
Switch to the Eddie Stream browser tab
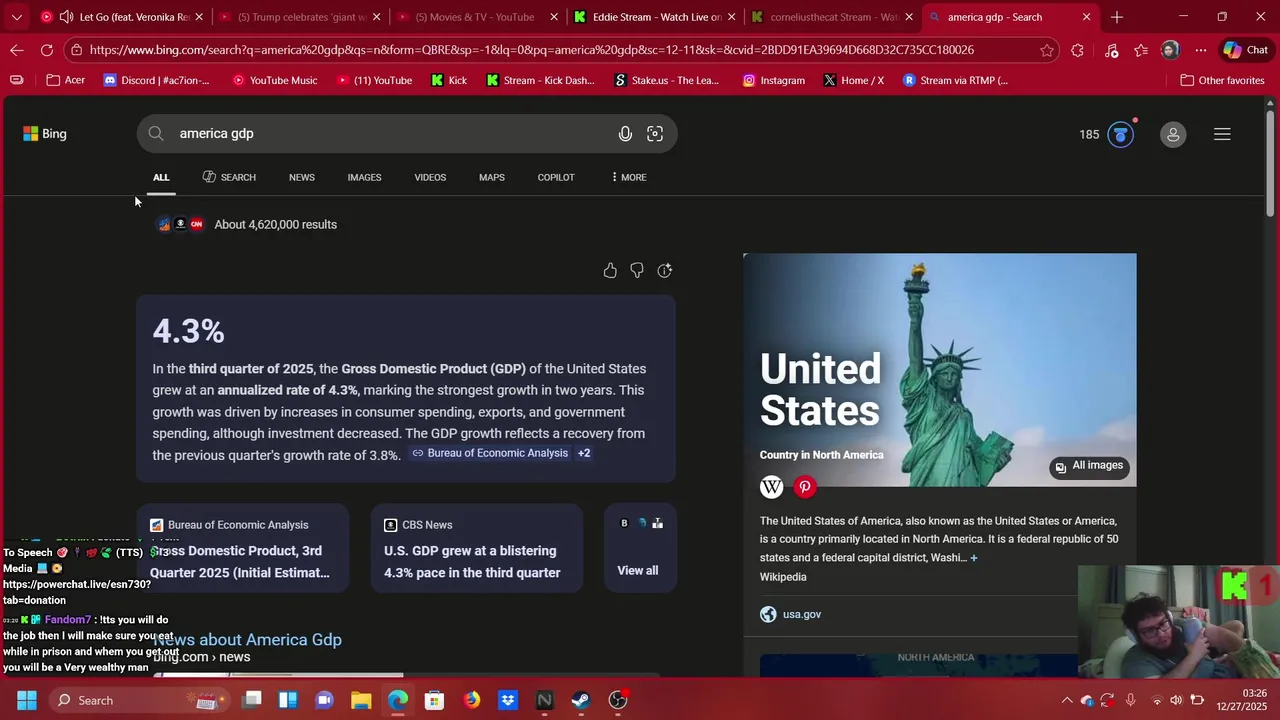click(x=655, y=17)
